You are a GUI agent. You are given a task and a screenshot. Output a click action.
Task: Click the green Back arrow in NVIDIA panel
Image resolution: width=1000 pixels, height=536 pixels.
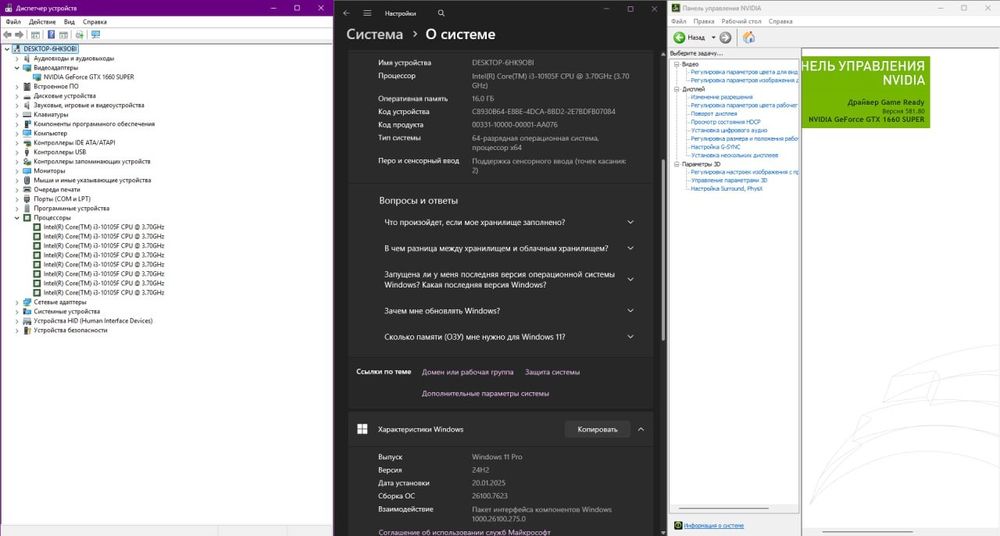(x=680, y=38)
